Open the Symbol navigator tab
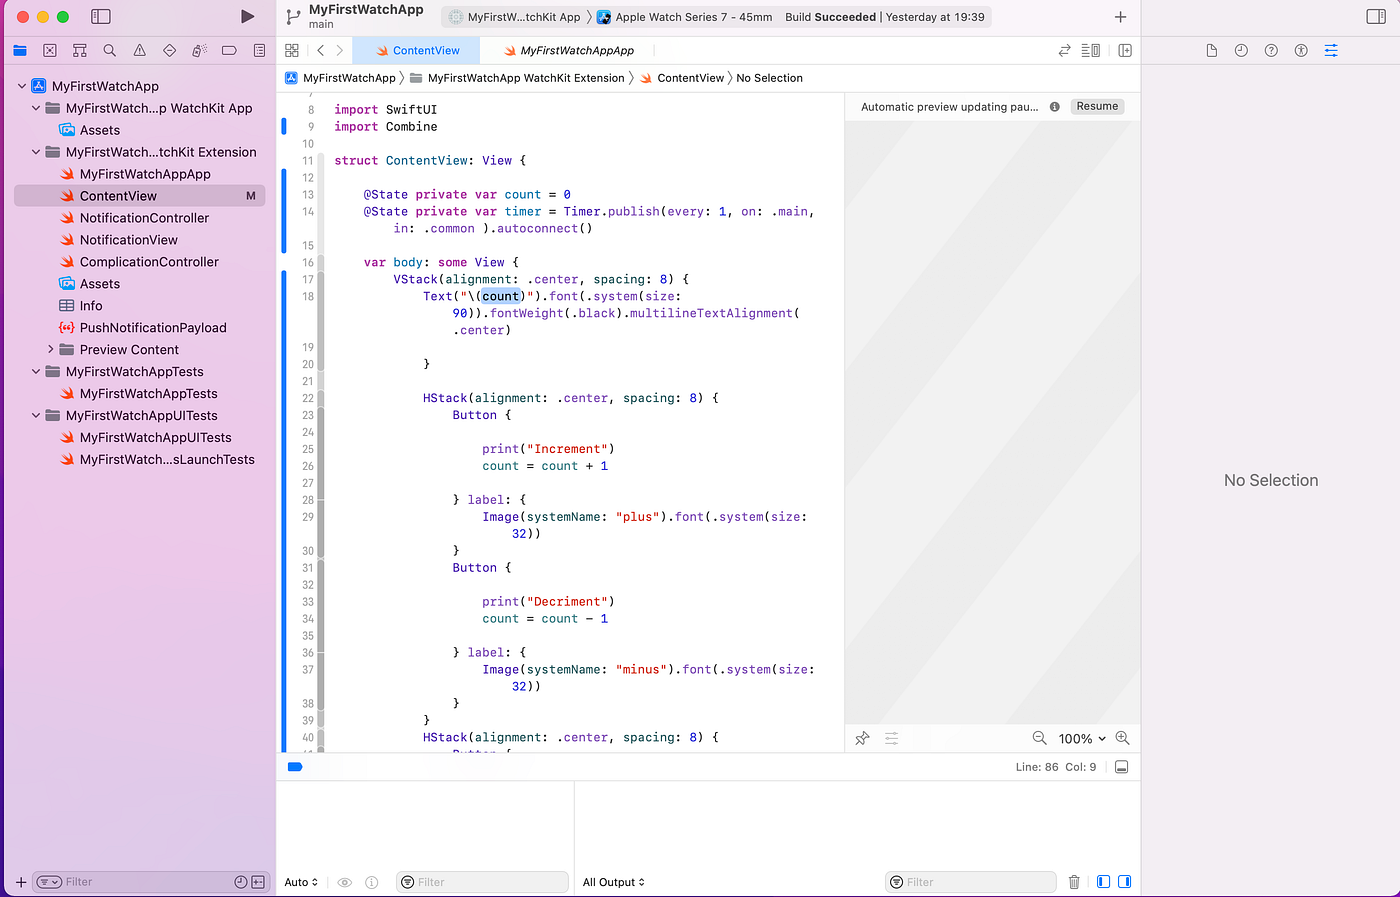The width and height of the screenshot is (1400, 897). coord(80,50)
